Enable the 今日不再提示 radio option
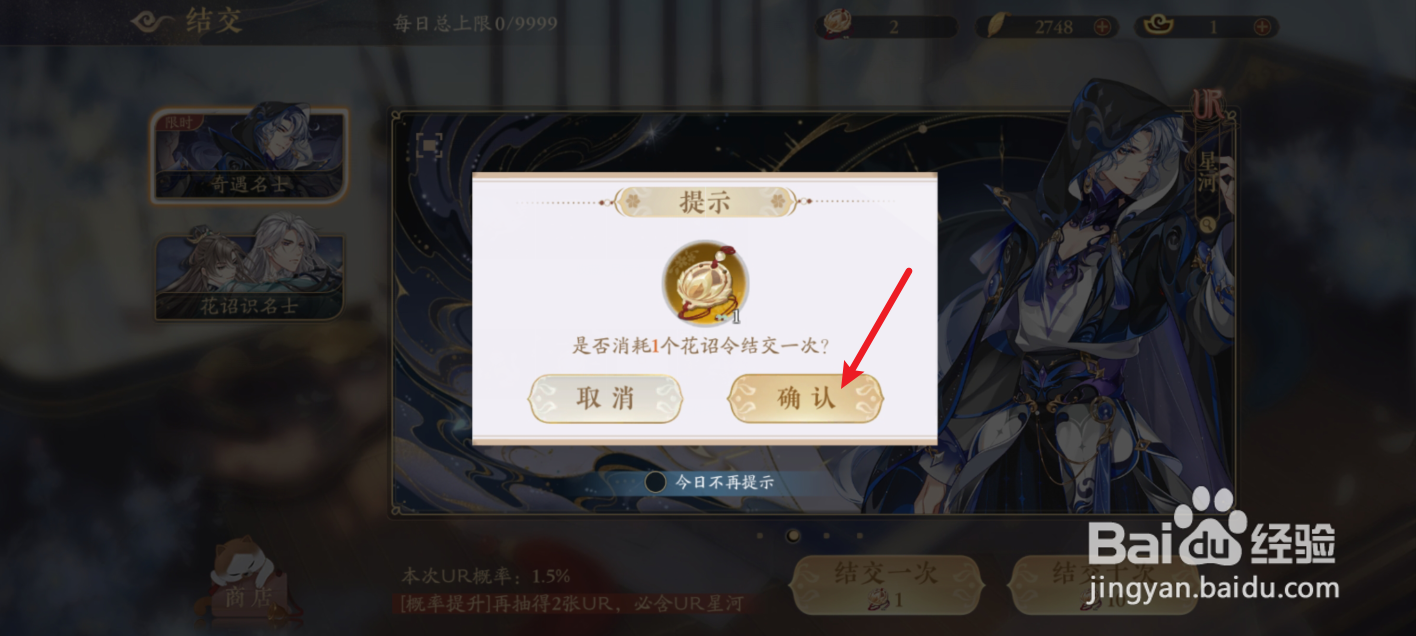The image size is (1416, 636). coord(655,482)
